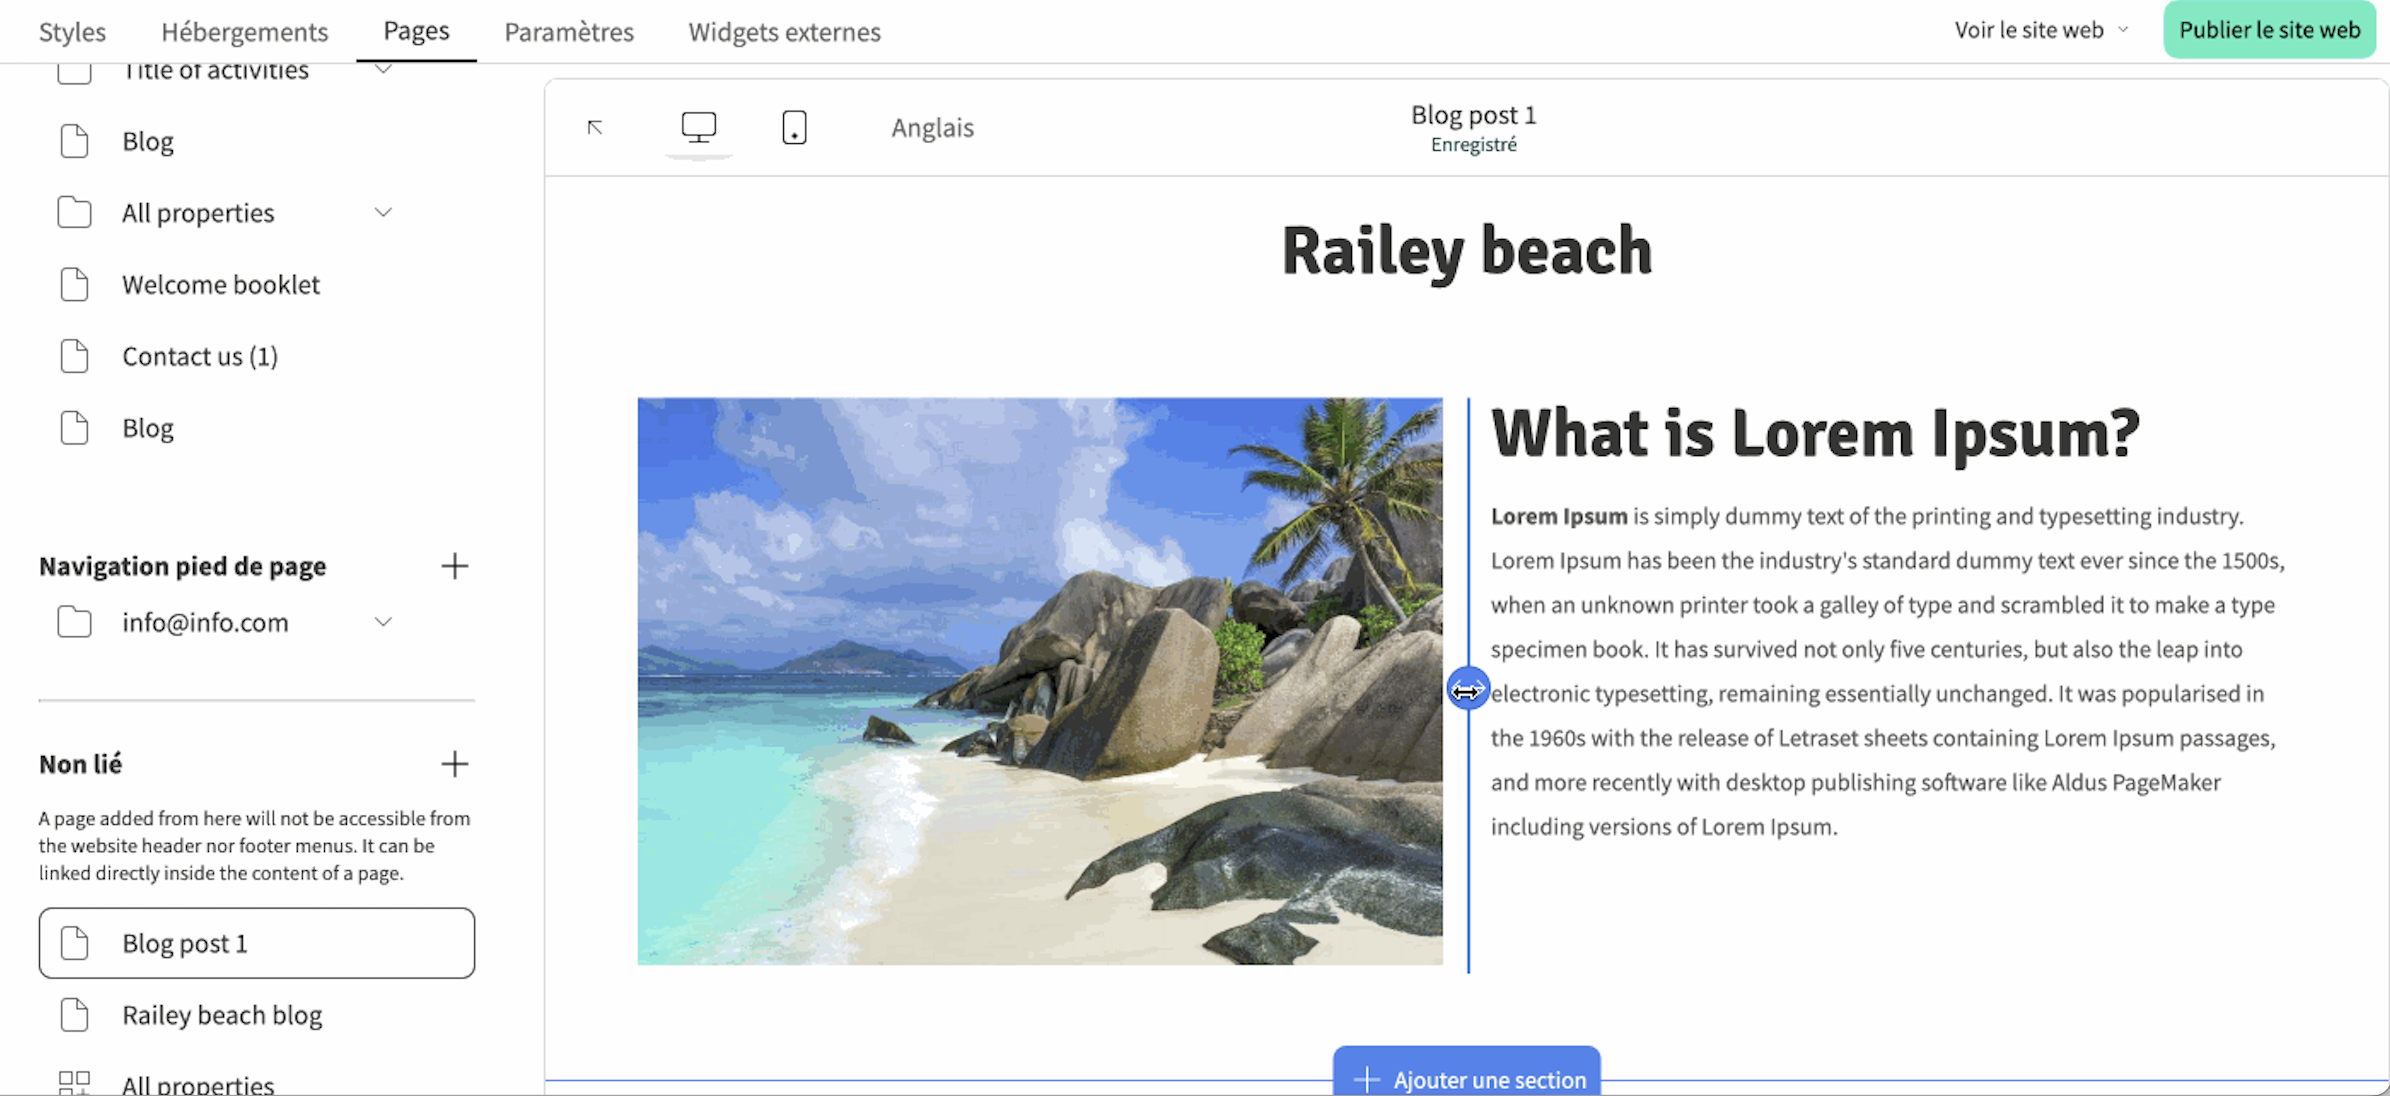Click Publier le site web button
Image resolution: width=2390 pixels, height=1096 pixels.
click(x=2268, y=30)
